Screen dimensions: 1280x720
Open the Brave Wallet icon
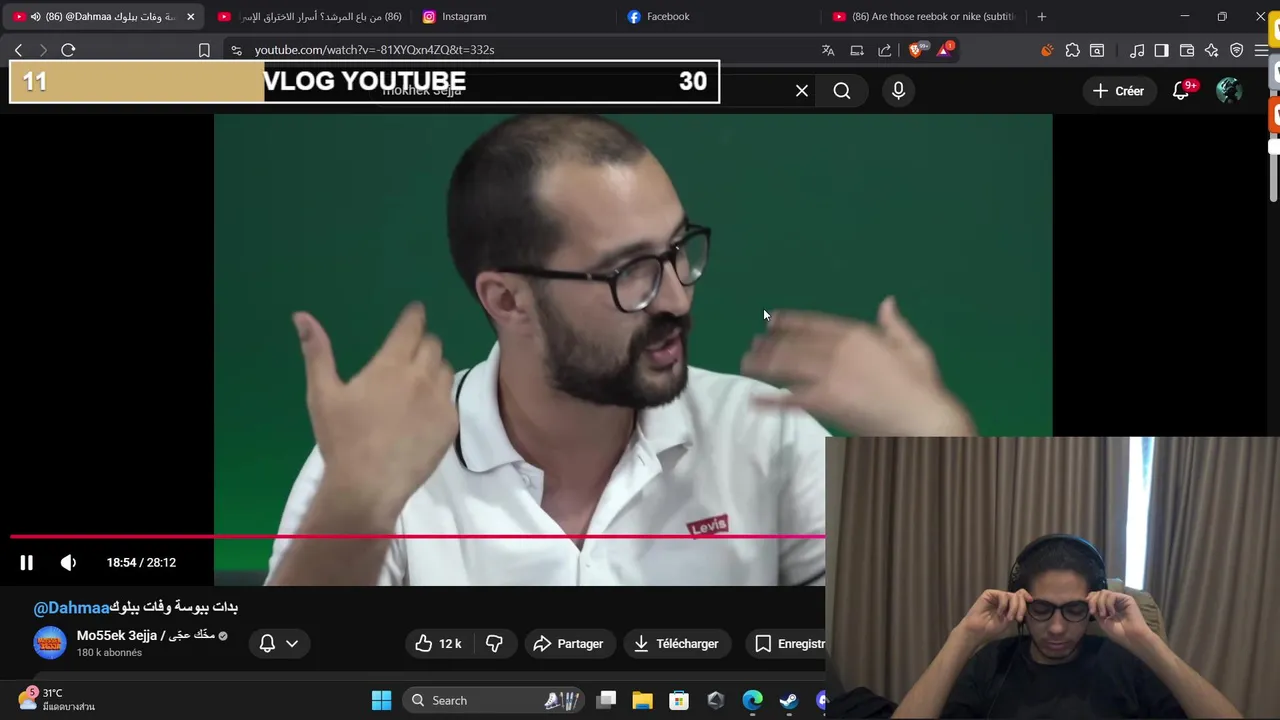[1187, 50]
